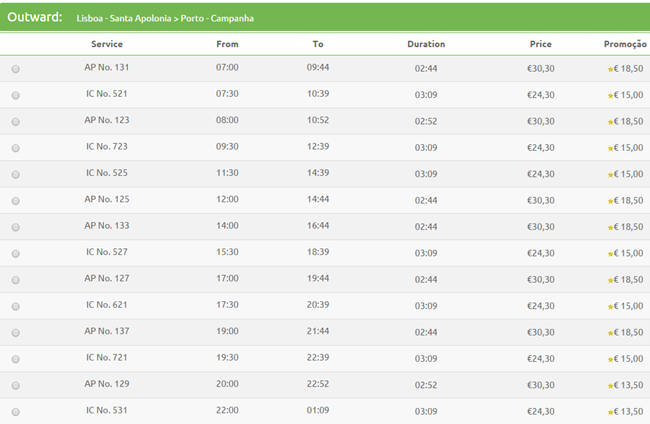This screenshot has height=424, width=650.
Task: Click promo star icon for IC No. 525
Action: 610,175
